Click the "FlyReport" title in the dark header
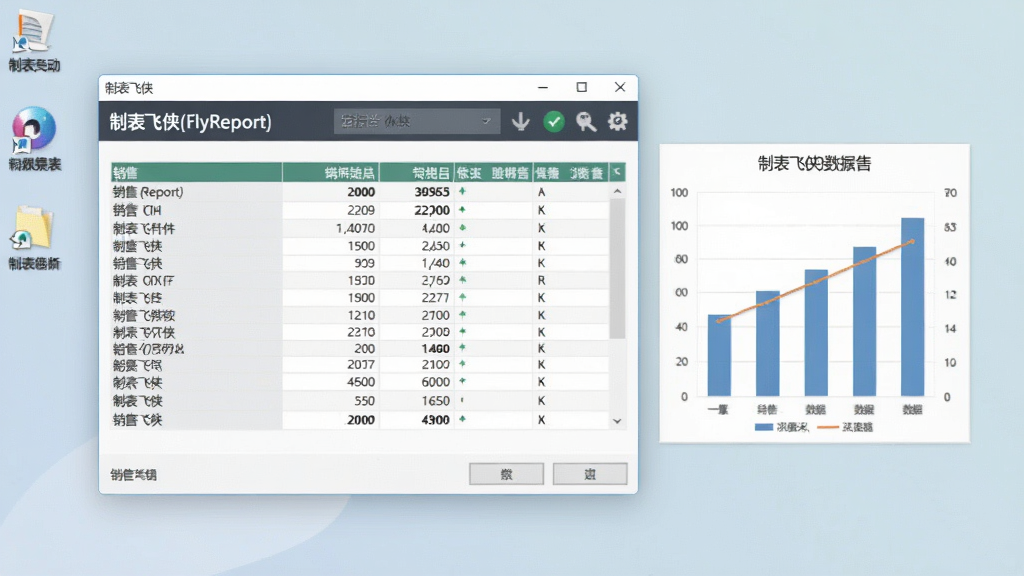 point(190,122)
